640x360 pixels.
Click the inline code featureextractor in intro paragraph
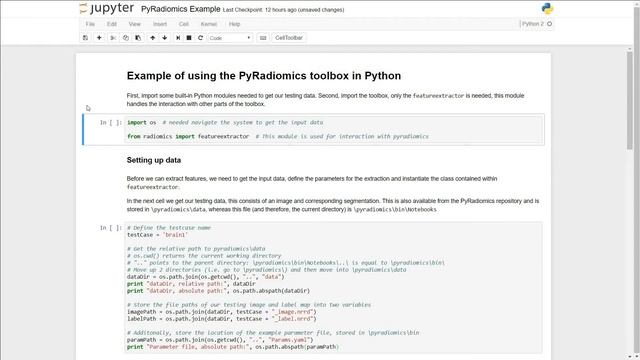tap(438, 96)
